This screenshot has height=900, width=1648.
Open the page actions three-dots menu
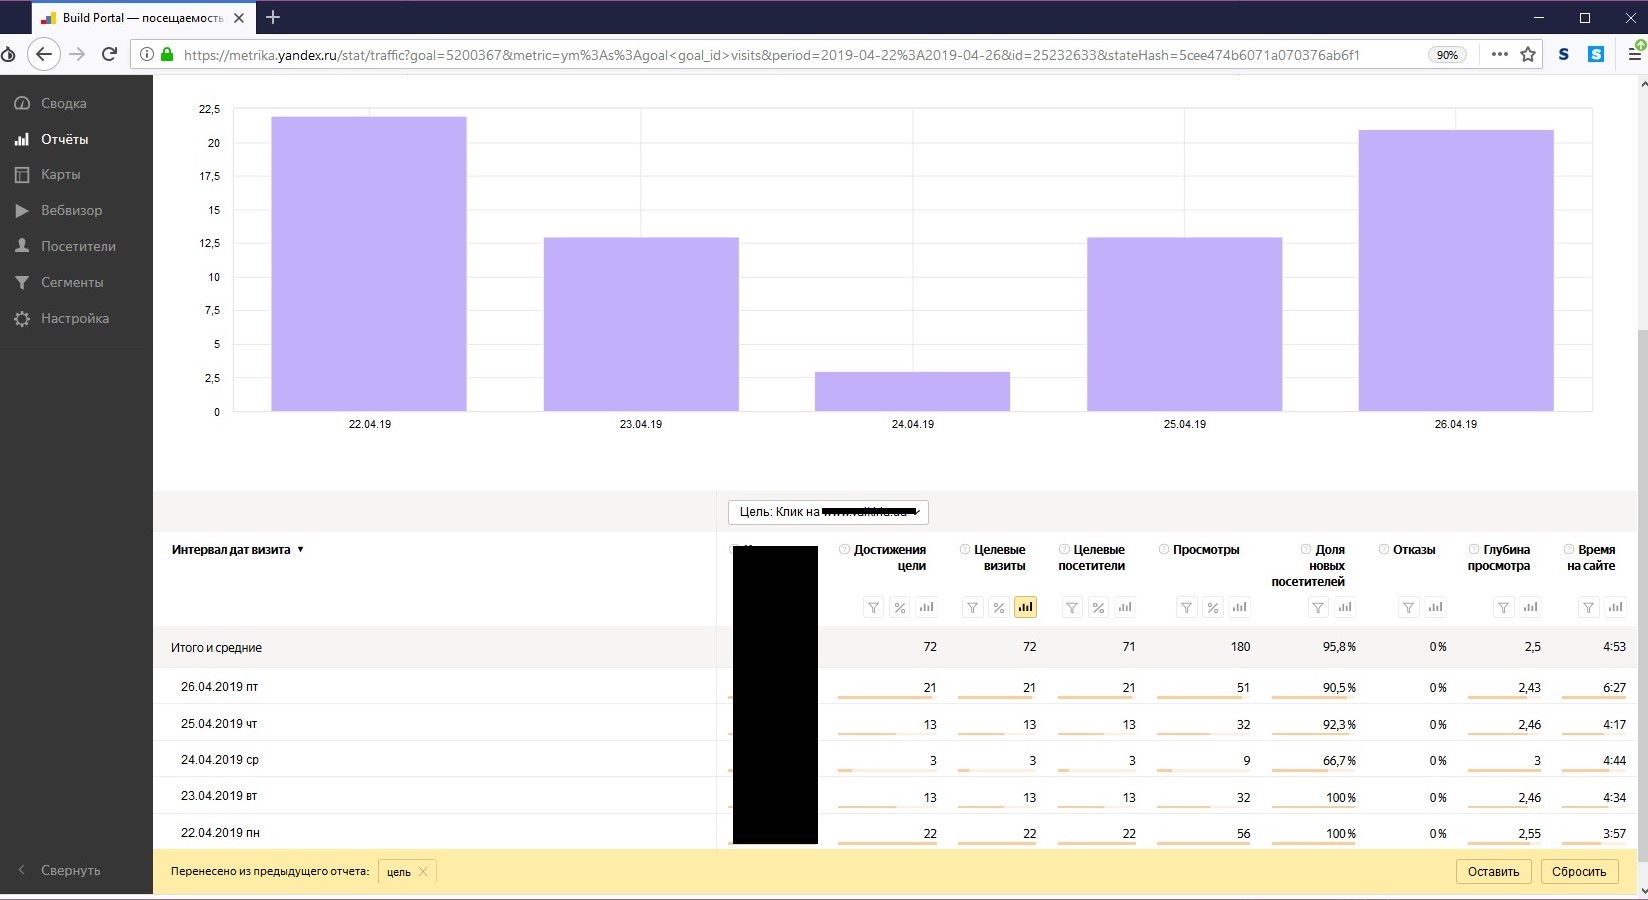(1499, 54)
